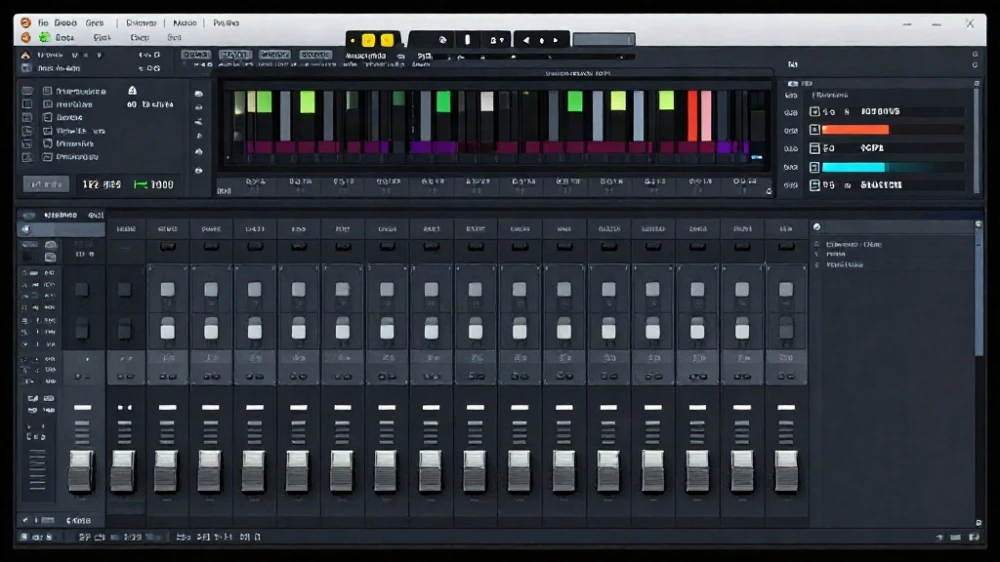Click the first yellow square toolbar button
1000x562 pixels.
pyautogui.click(x=368, y=40)
